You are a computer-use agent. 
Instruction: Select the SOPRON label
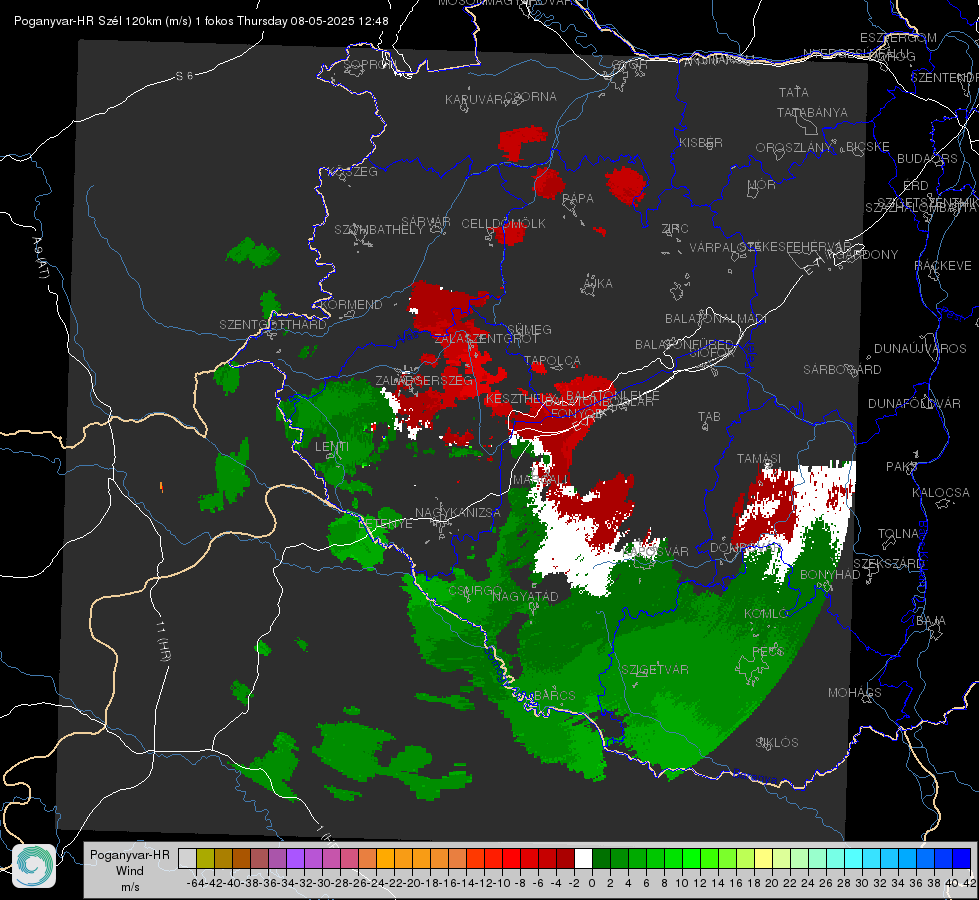(x=368, y=64)
